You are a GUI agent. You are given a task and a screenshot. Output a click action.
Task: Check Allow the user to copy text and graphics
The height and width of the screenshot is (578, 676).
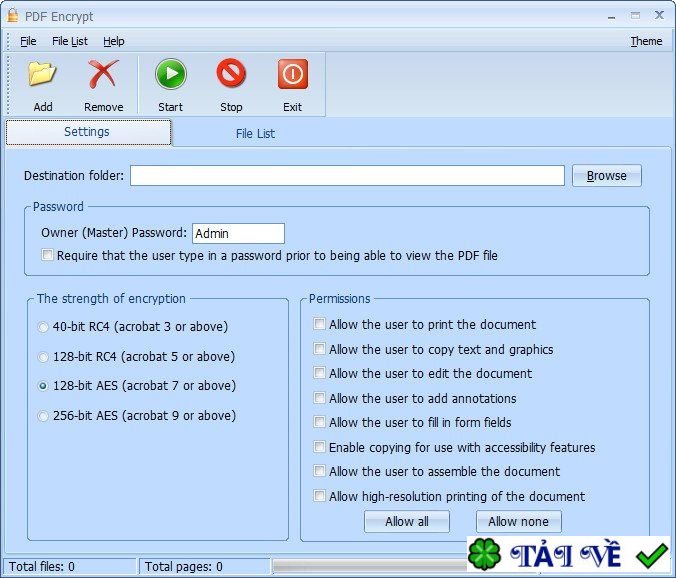319,348
